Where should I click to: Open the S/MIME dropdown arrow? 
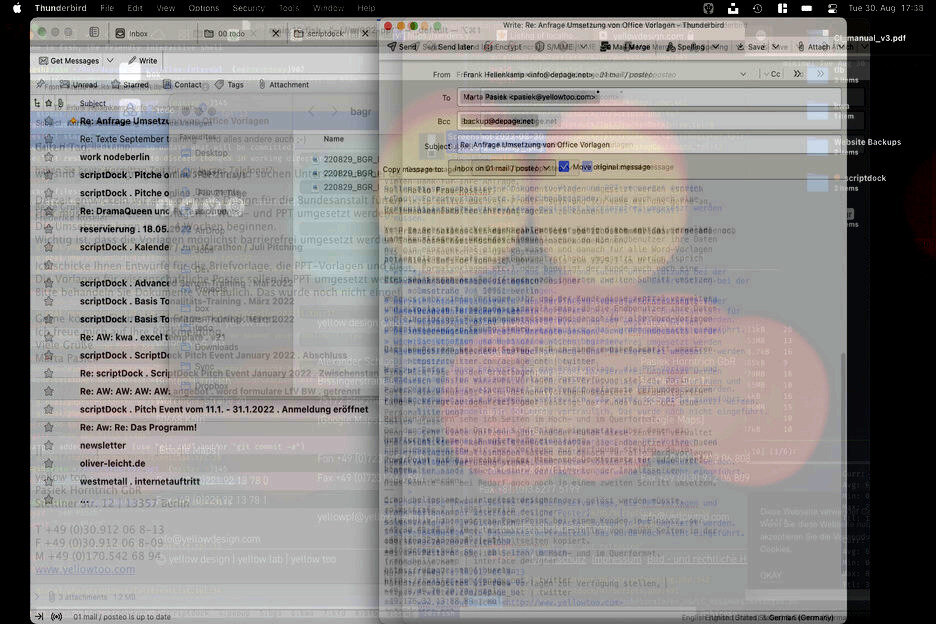[x=583, y=47]
